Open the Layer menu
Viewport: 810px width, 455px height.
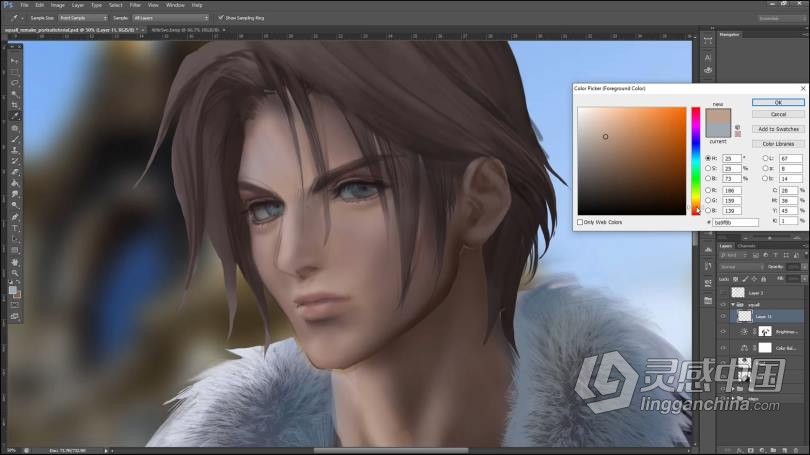(77, 5)
